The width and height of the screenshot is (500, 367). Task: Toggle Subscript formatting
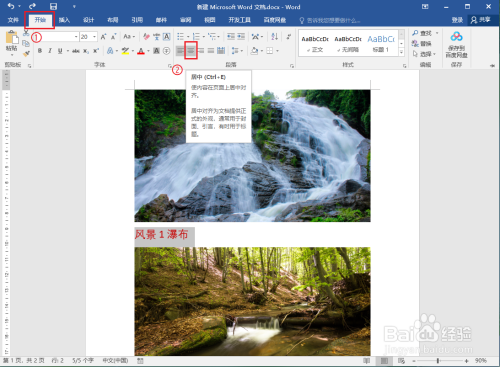pyautogui.click(x=86, y=51)
